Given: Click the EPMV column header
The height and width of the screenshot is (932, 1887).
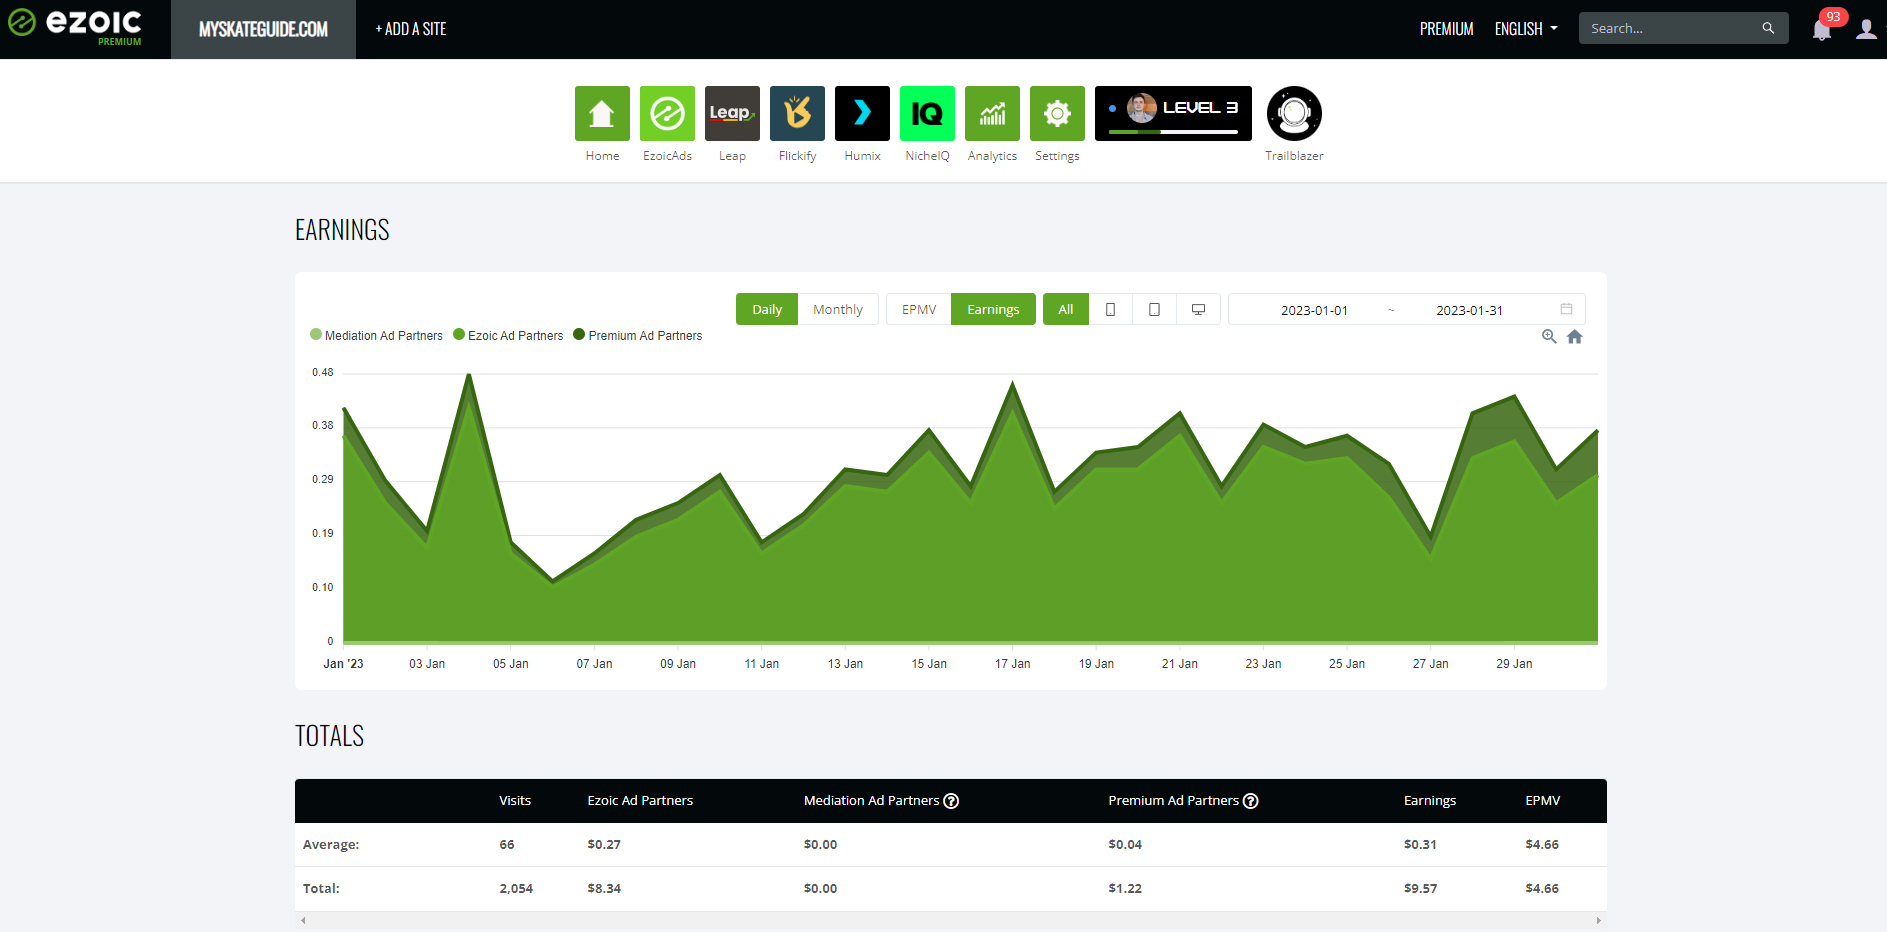Looking at the screenshot, I should pos(1543,801).
